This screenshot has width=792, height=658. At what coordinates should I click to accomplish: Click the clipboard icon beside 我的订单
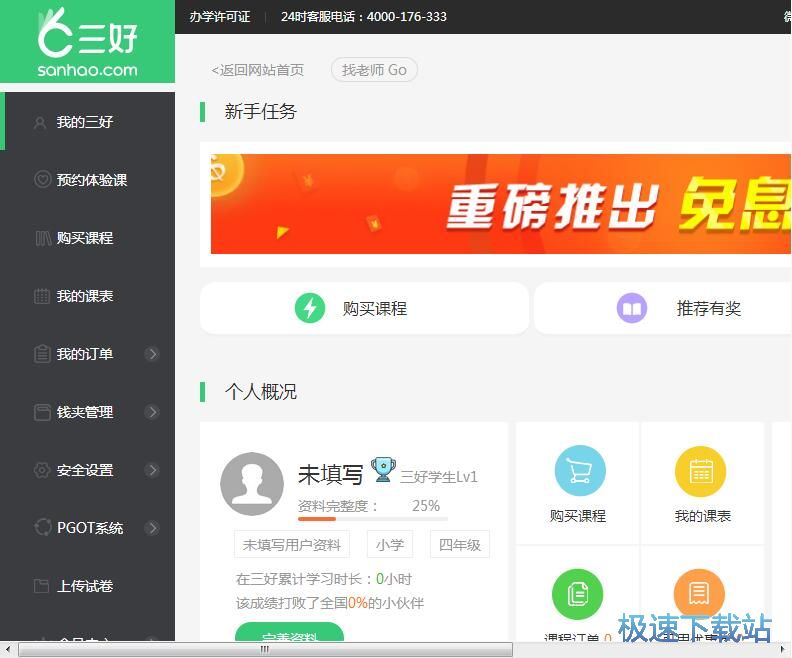pos(42,354)
